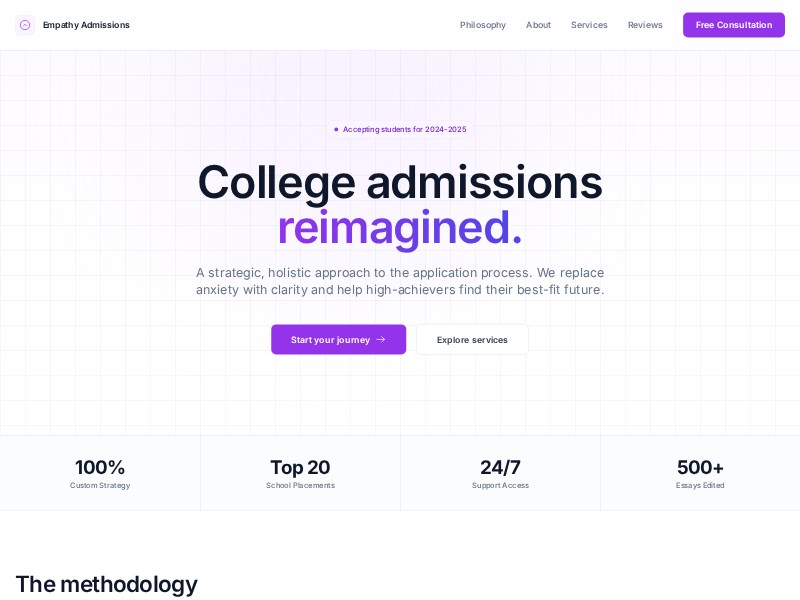Click the Free Consultation button
800x600 pixels.
[734, 25]
